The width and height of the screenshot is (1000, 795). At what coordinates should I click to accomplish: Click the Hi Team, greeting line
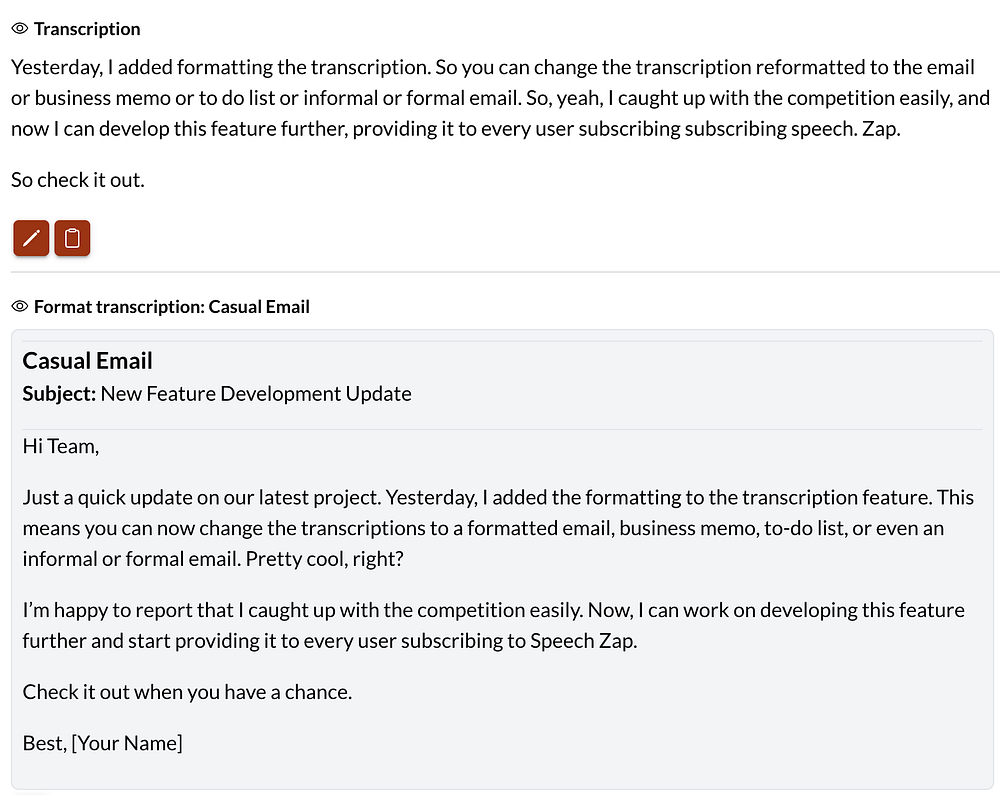pyautogui.click(x=61, y=446)
